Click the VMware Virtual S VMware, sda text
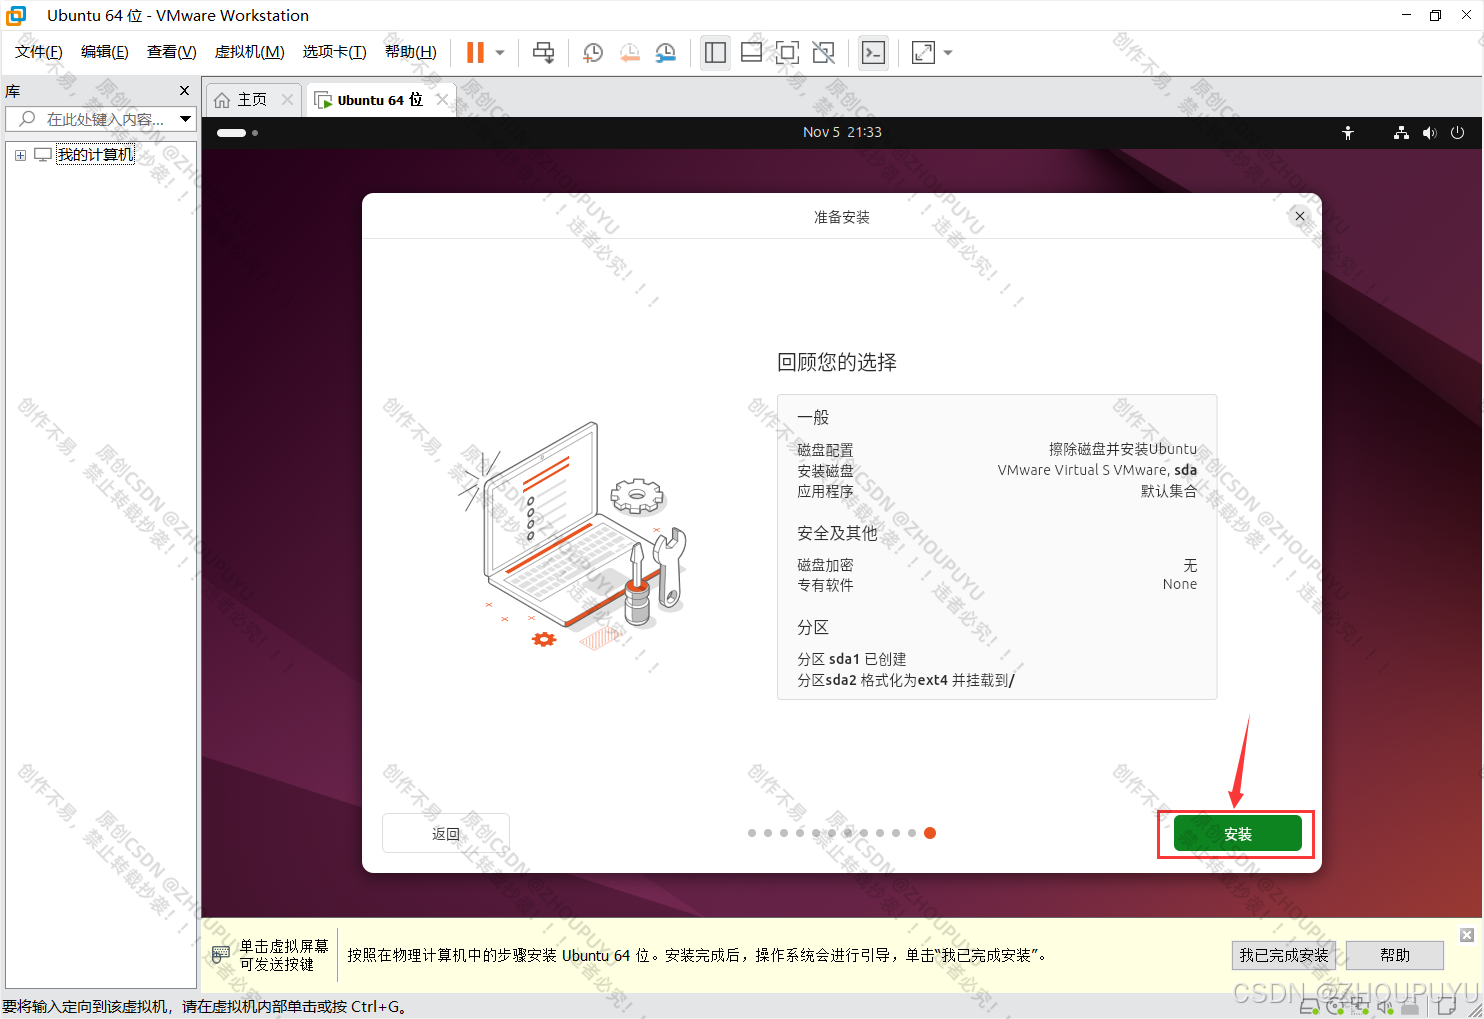 click(x=1097, y=470)
